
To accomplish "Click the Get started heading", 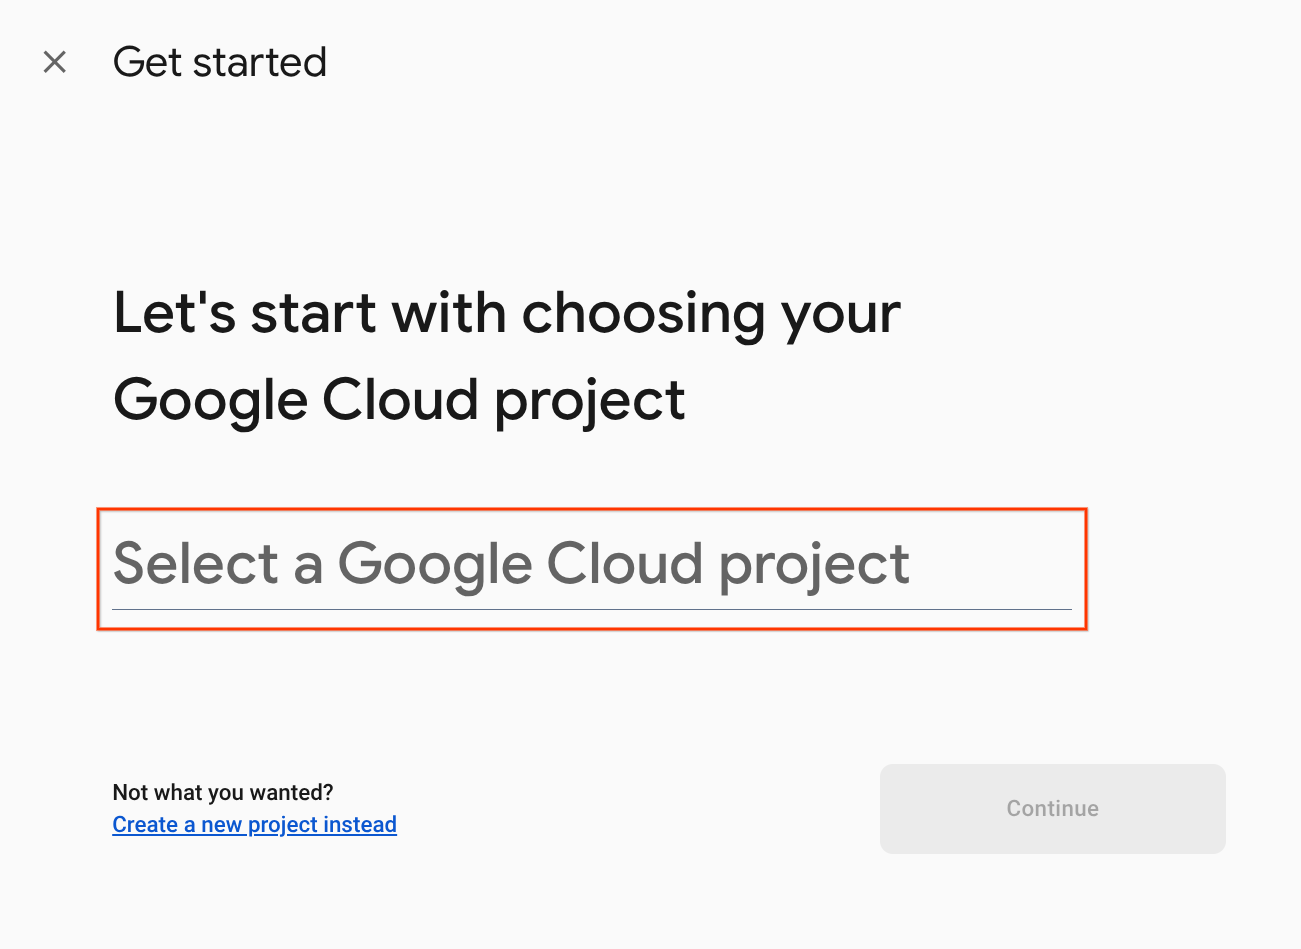I will click(x=219, y=61).
